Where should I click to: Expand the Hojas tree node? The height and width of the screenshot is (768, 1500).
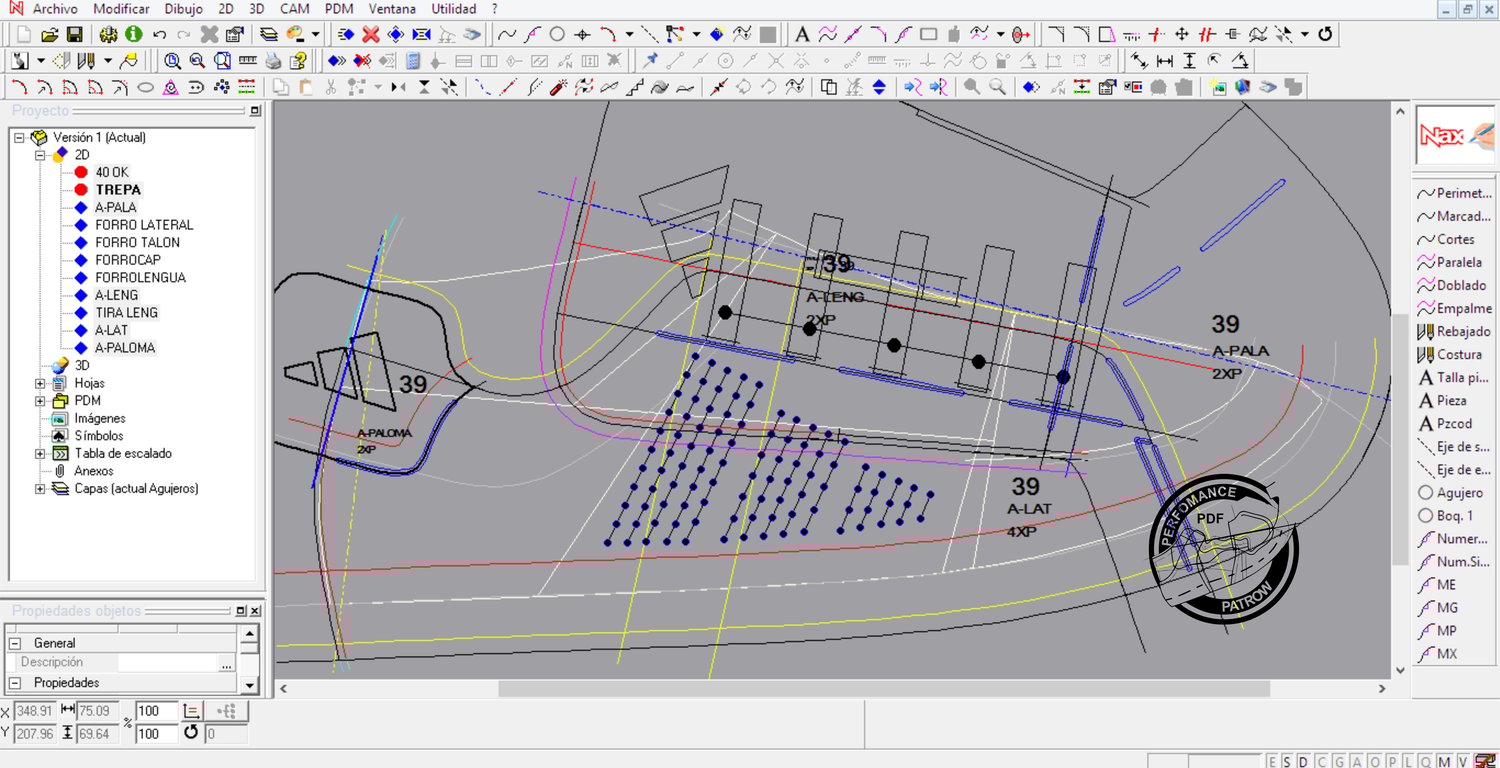tap(40, 383)
